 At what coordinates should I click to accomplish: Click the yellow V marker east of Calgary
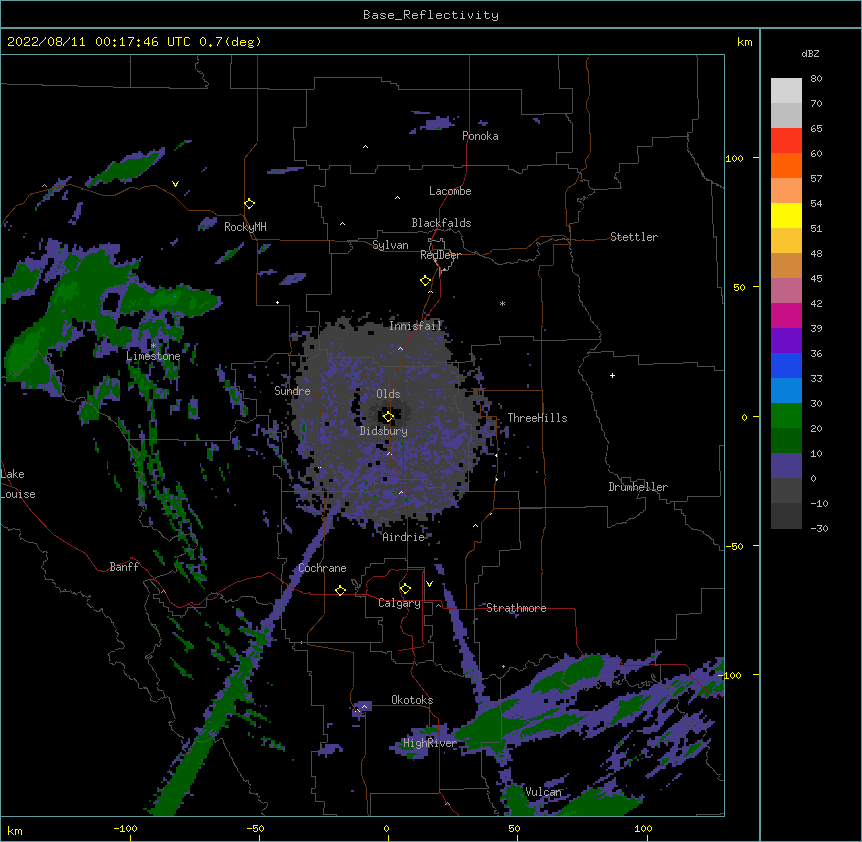click(x=429, y=584)
